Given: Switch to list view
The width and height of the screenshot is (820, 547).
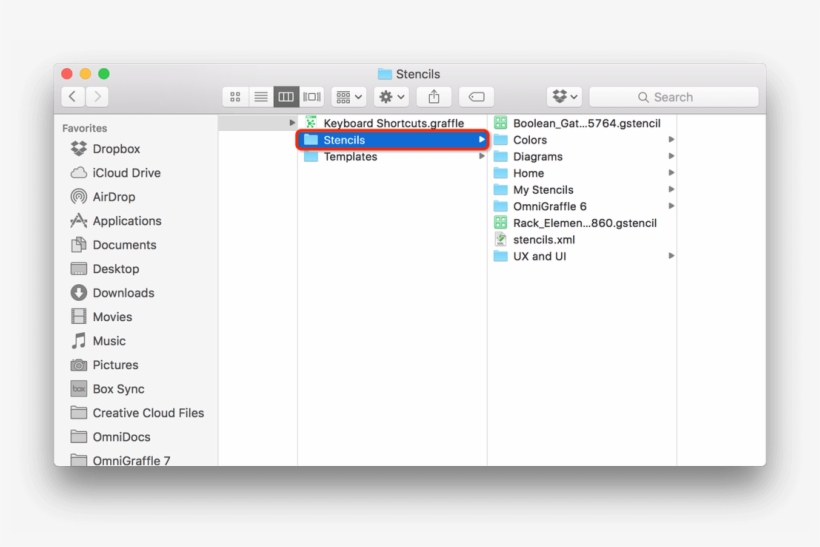Looking at the screenshot, I should pyautogui.click(x=261, y=97).
